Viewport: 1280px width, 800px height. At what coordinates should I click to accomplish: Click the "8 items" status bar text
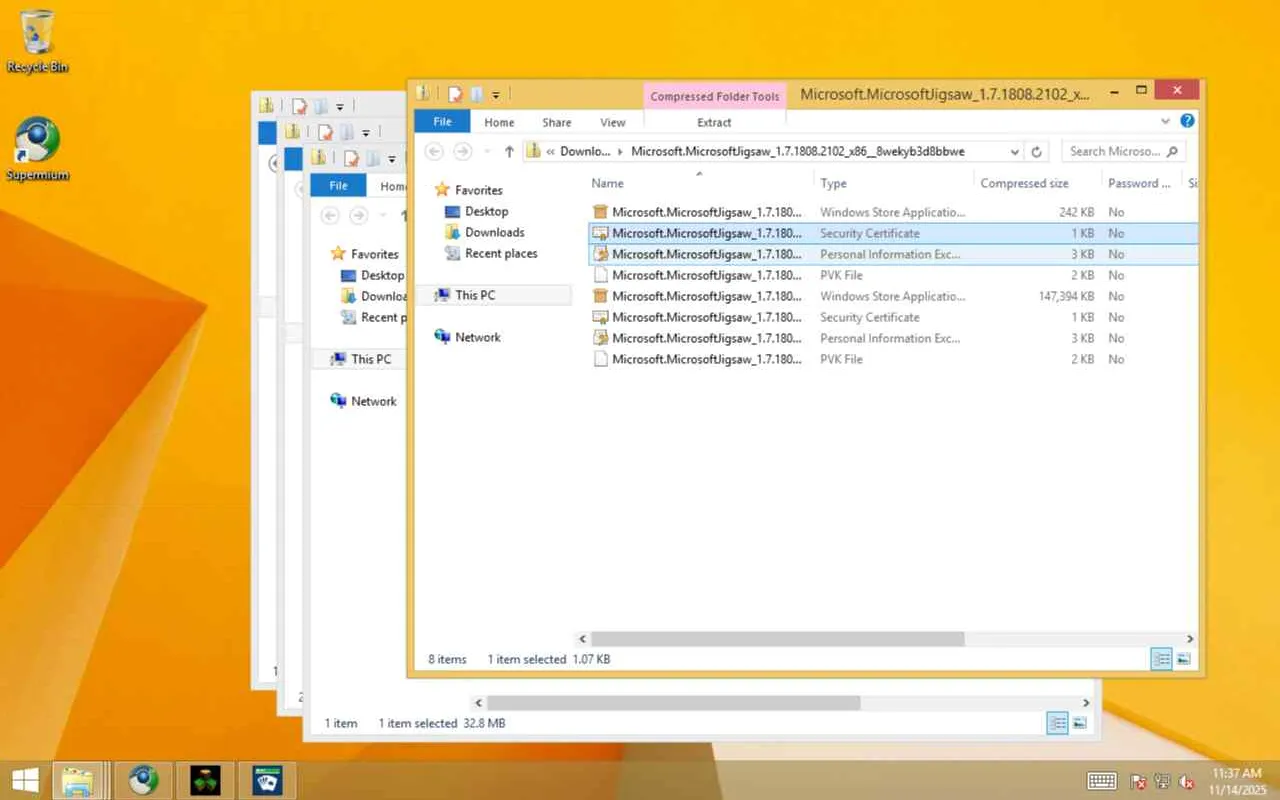click(447, 659)
